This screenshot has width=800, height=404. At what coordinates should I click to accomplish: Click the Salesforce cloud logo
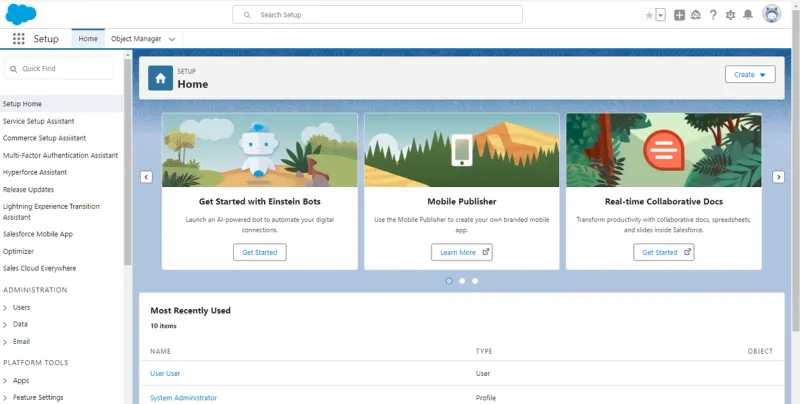click(x=21, y=14)
